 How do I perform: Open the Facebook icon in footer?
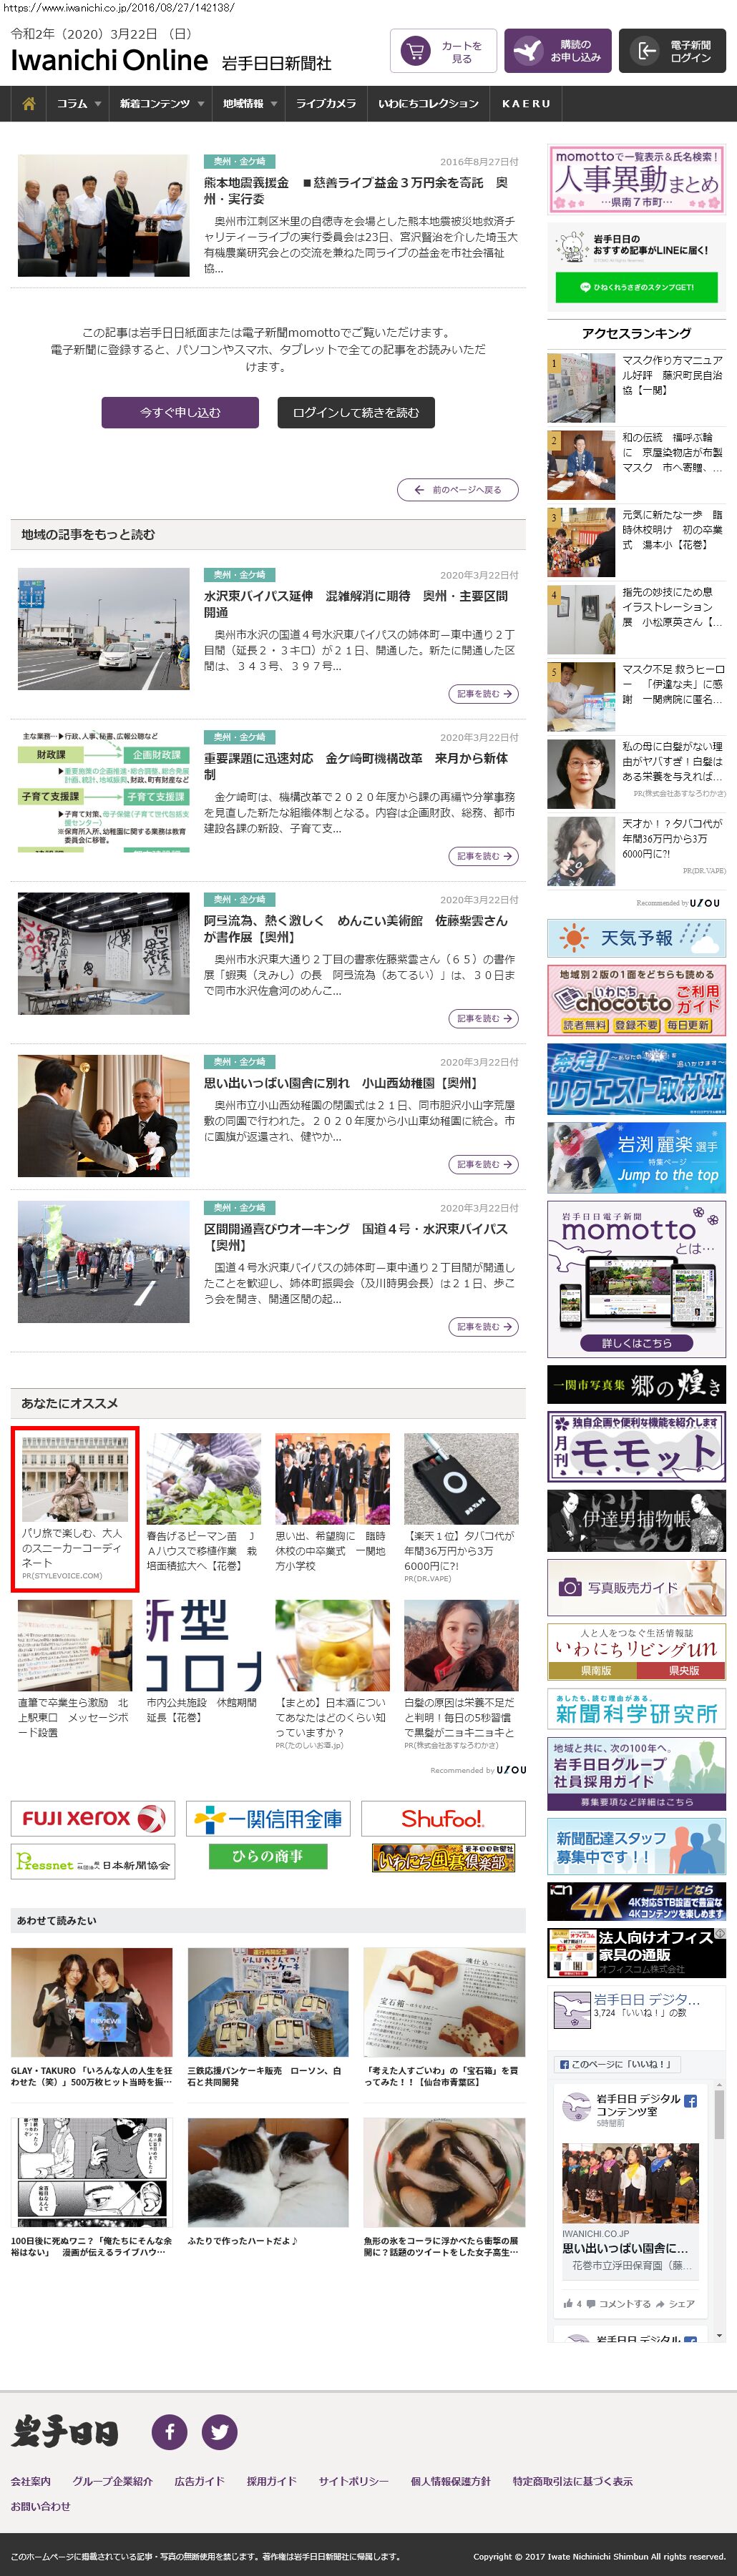[170, 2431]
